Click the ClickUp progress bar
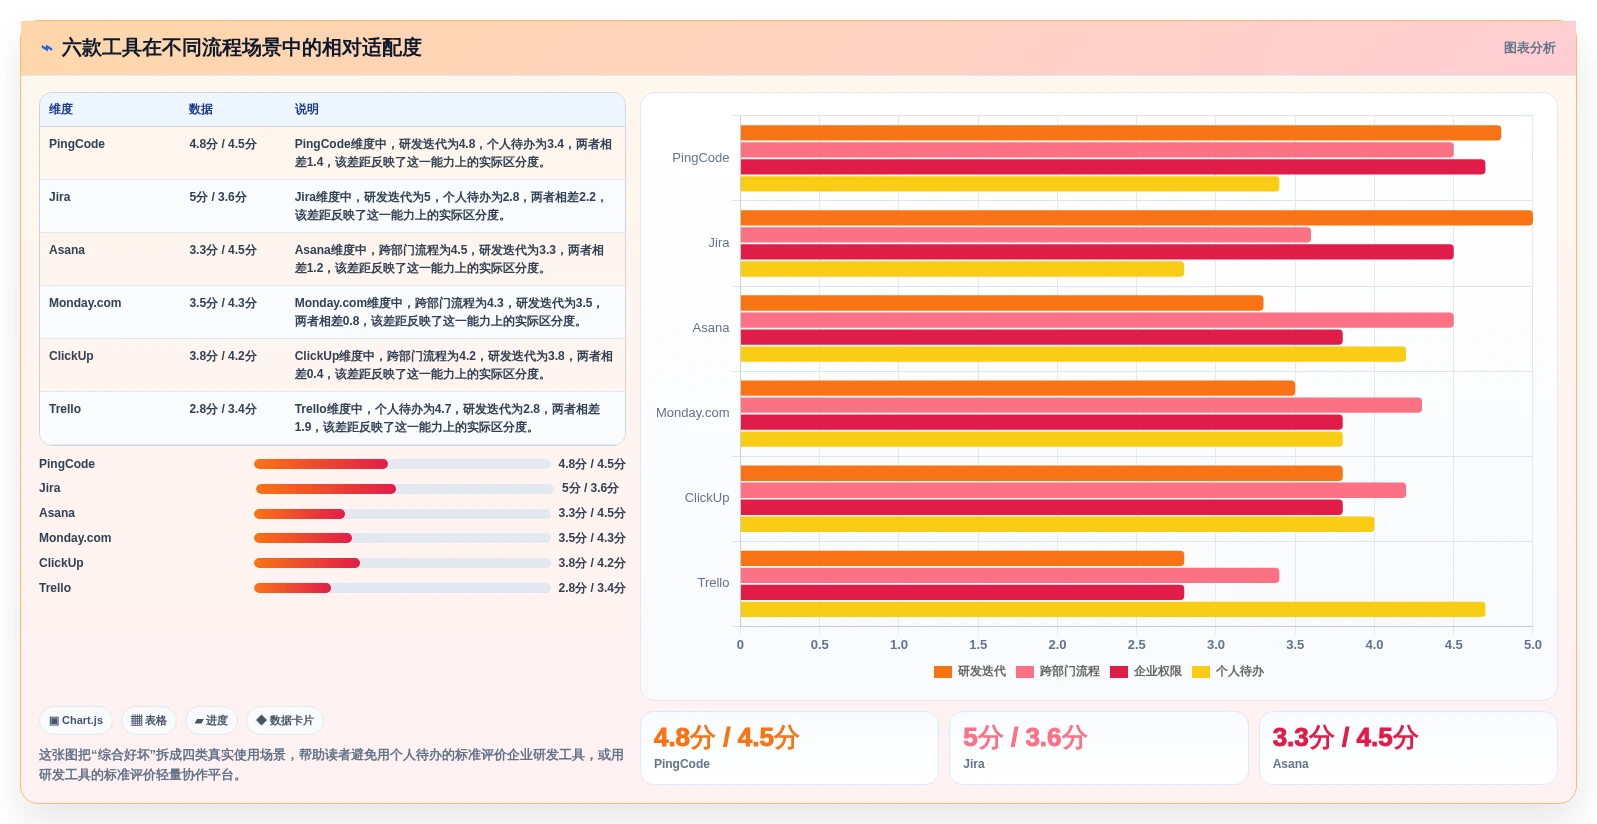The image size is (1597, 824). click(x=402, y=563)
